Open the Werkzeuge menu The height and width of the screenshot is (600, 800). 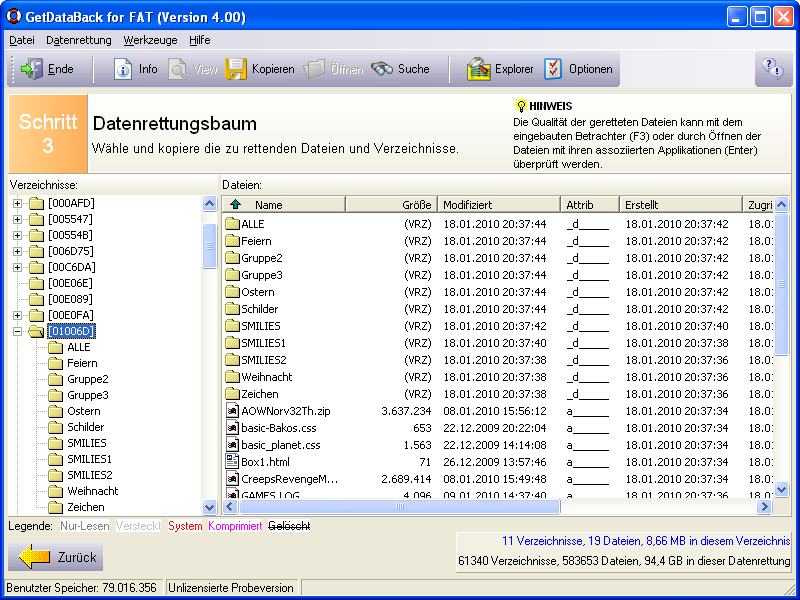tap(151, 40)
